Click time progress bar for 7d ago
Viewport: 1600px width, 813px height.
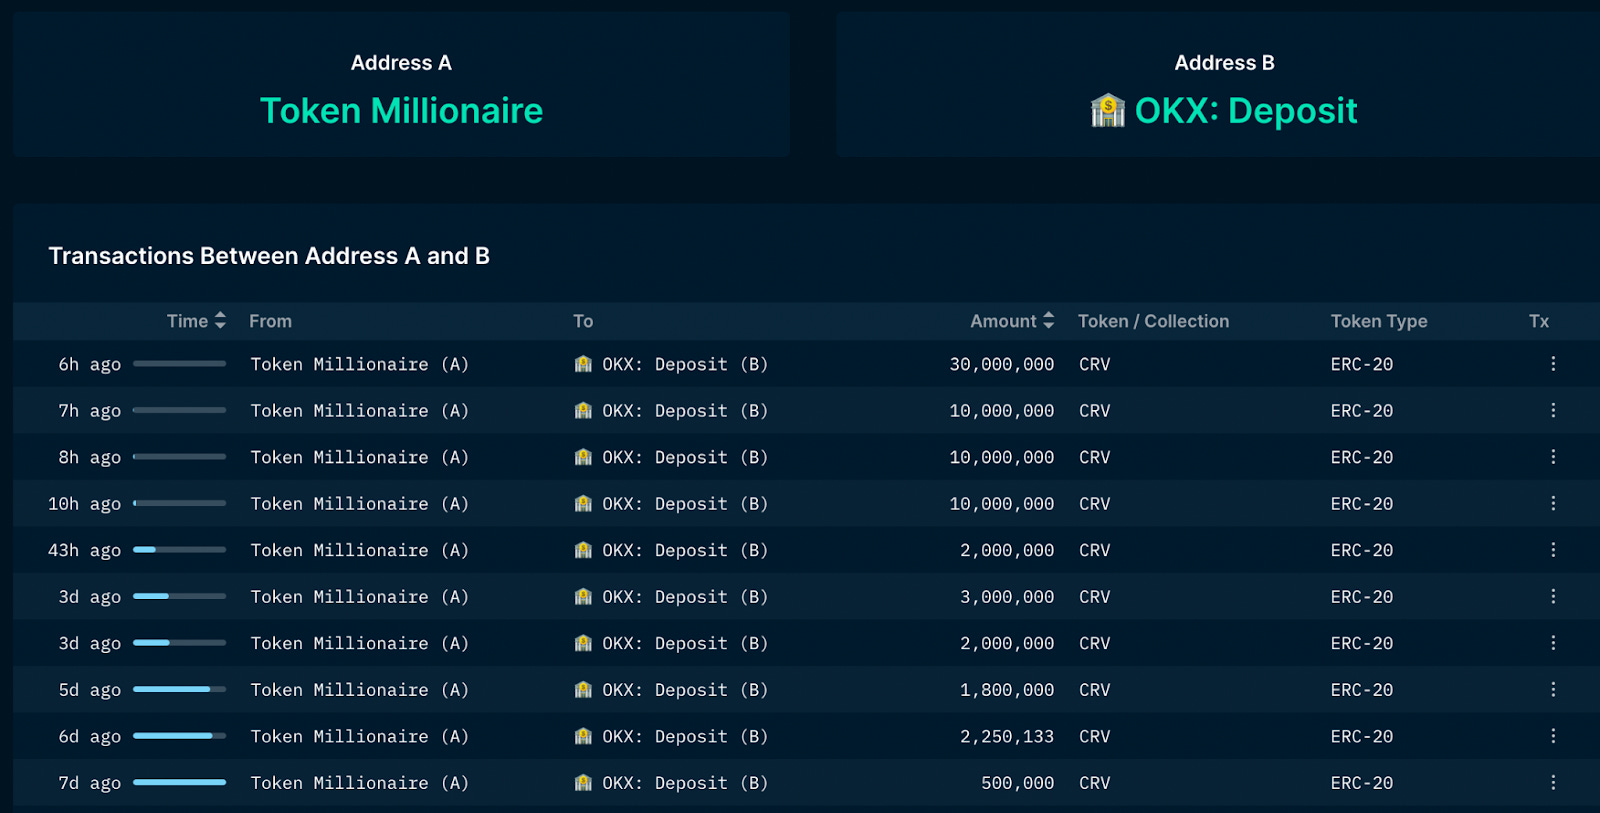(179, 782)
